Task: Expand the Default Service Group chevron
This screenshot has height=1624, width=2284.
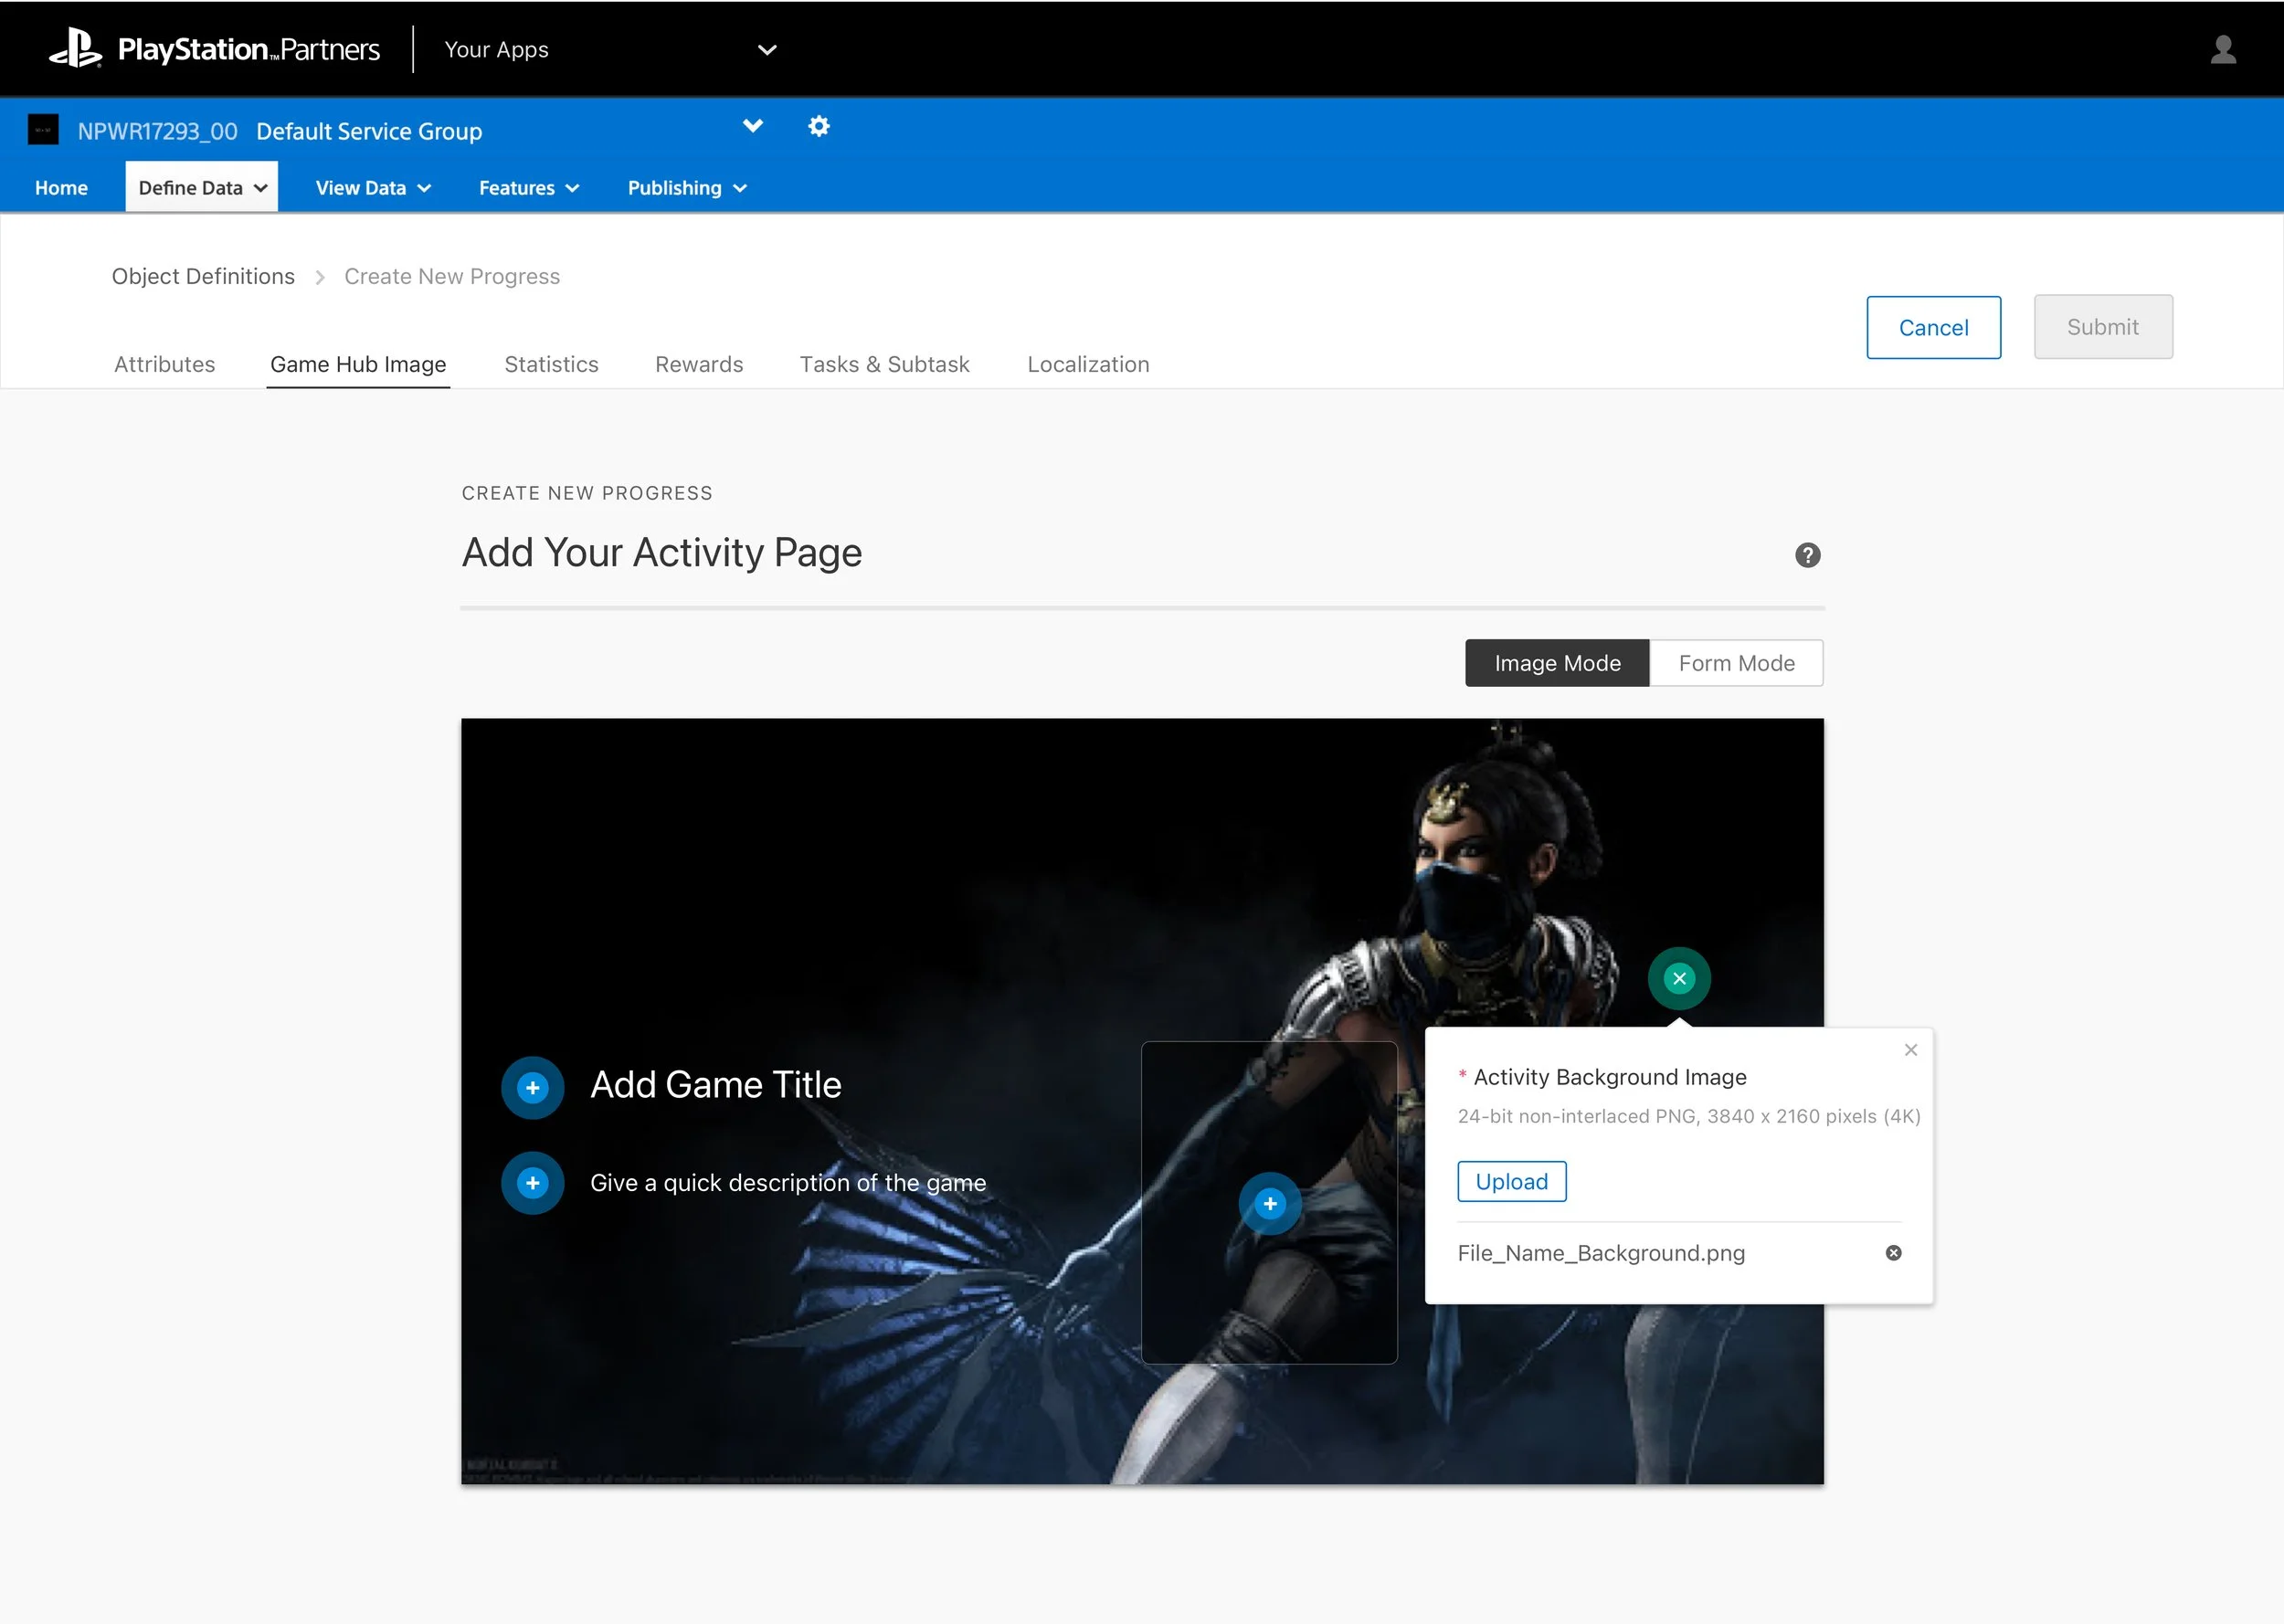Action: (x=752, y=126)
